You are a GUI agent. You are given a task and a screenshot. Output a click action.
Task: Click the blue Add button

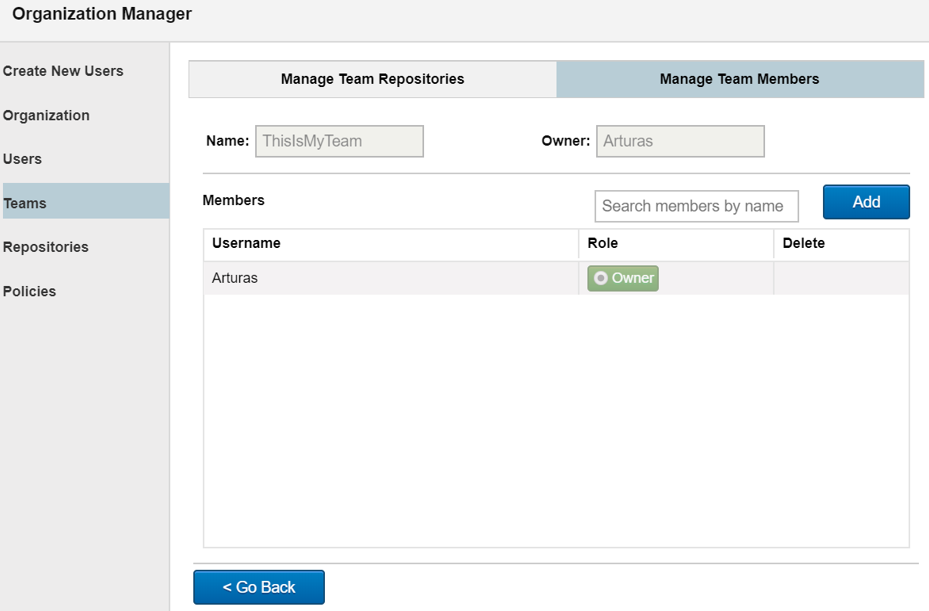866,202
